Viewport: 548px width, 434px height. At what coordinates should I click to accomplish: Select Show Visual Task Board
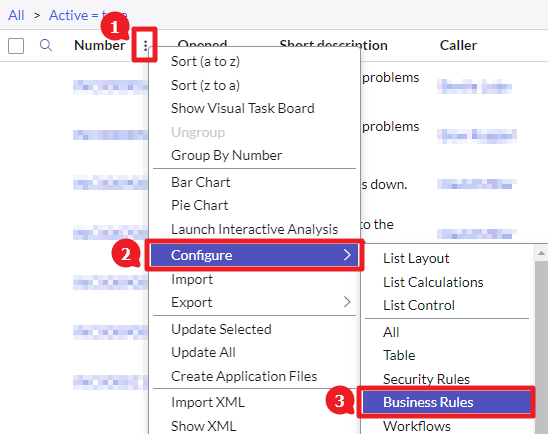[243, 108]
